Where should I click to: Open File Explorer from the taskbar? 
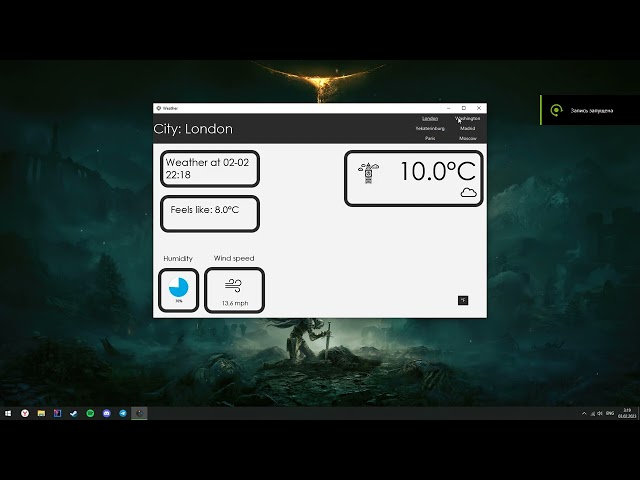coord(41,413)
